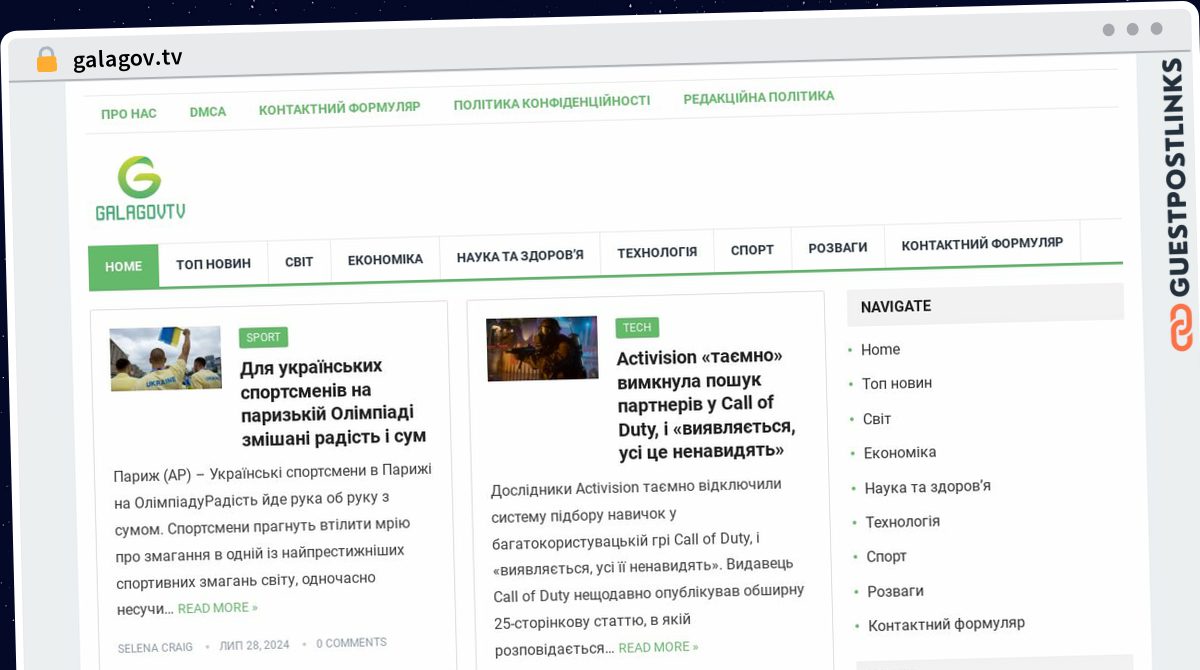Image resolution: width=1200 pixels, height=670 pixels.
Task: Click the padlock icon beside galagov.tv
Action: 46,60
